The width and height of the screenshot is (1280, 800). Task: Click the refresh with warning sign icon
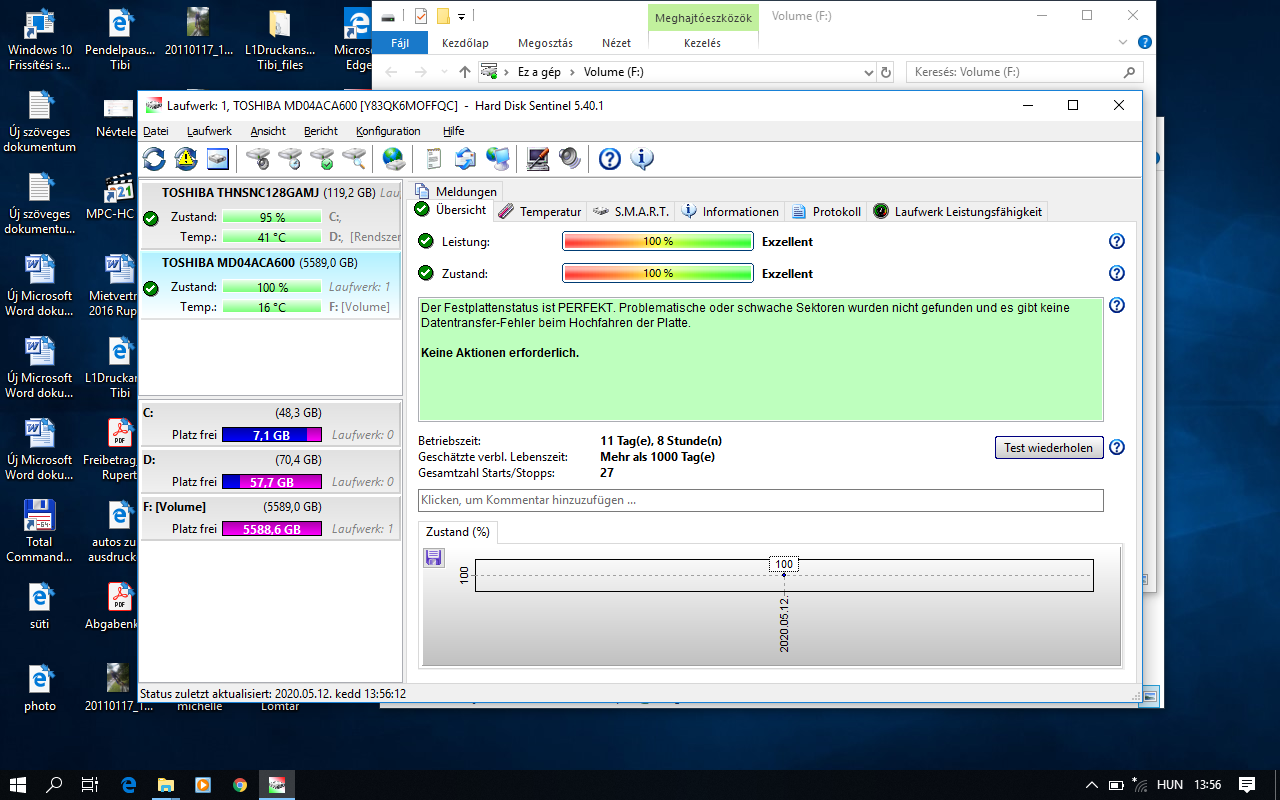[x=186, y=158]
